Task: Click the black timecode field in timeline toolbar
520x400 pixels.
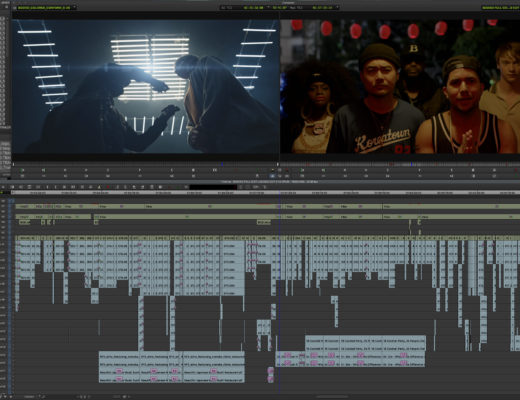Action: pyautogui.click(x=213, y=187)
